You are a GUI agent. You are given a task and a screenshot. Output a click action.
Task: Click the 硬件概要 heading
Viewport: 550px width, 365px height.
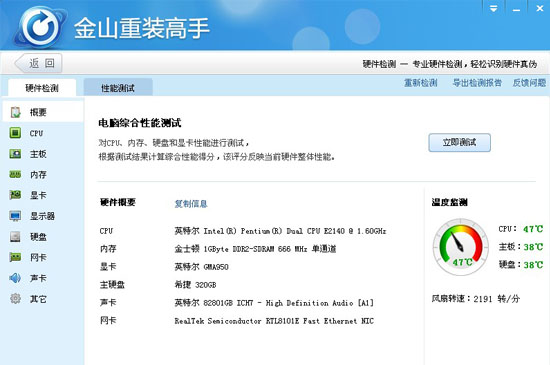tap(118, 202)
